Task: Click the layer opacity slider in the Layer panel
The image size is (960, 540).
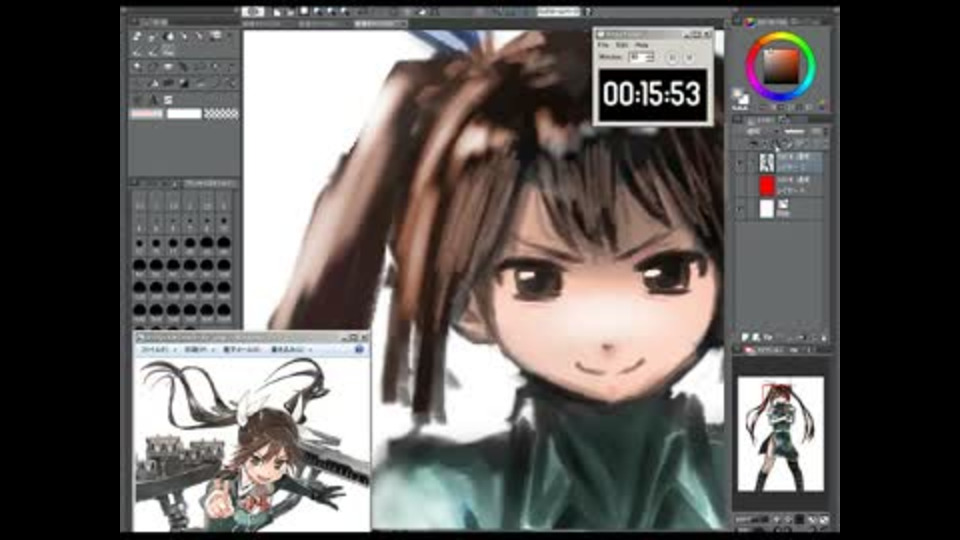Action: 796,132
